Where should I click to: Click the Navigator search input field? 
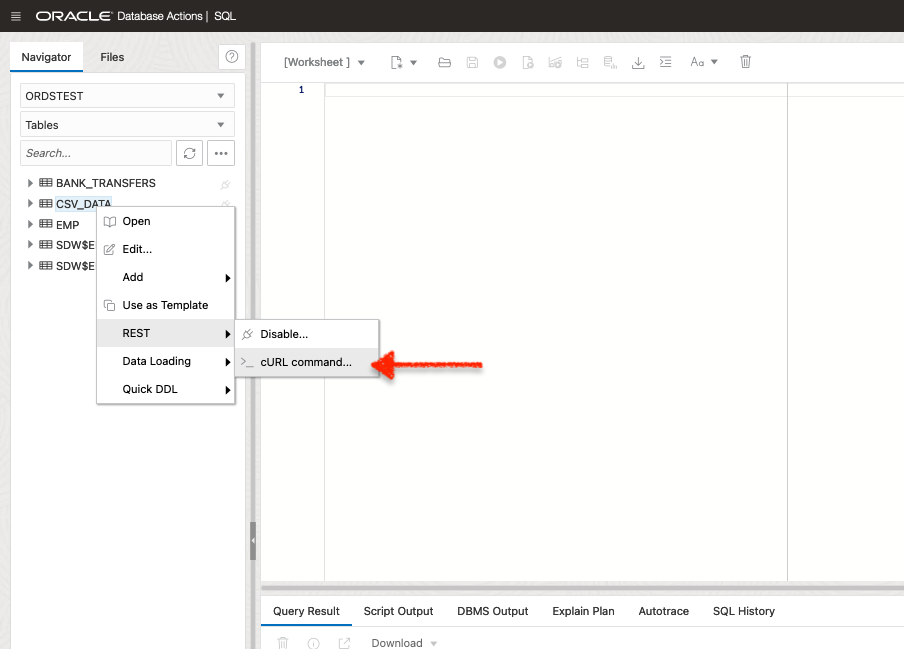tap(96, 153)
